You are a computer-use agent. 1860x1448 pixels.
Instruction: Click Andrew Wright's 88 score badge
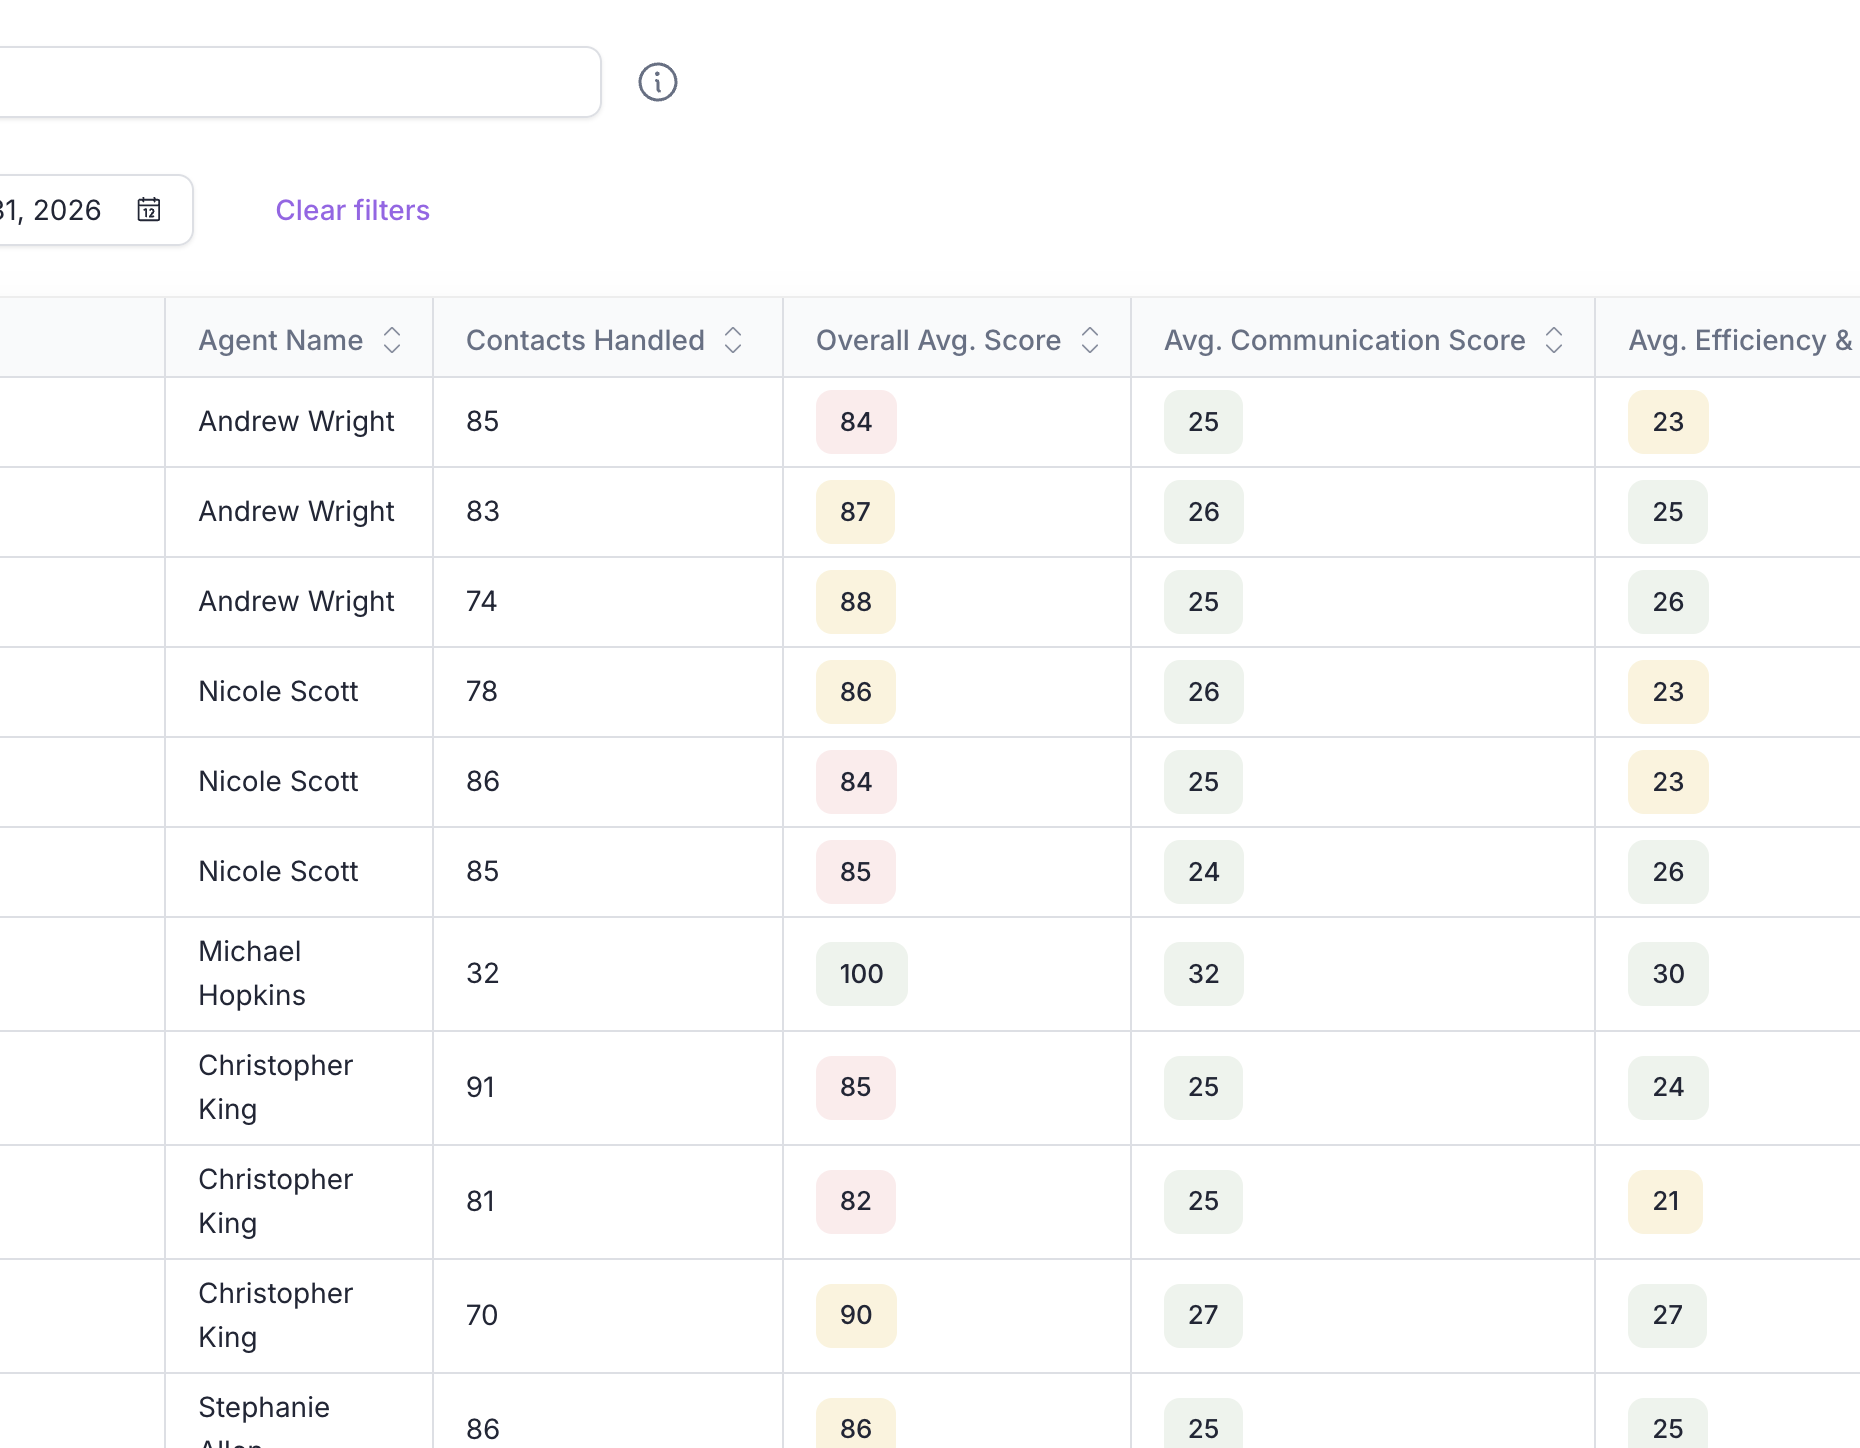pyautogui.click(x=855, y=601)
